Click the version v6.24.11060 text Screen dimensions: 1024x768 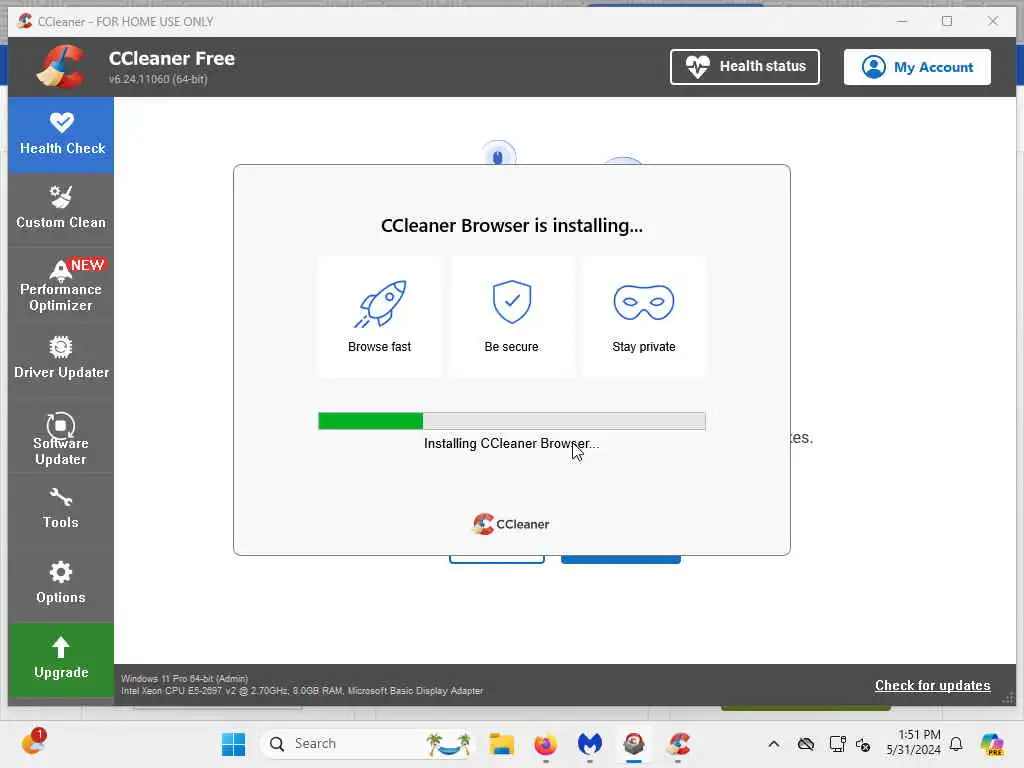coord(158,79)
